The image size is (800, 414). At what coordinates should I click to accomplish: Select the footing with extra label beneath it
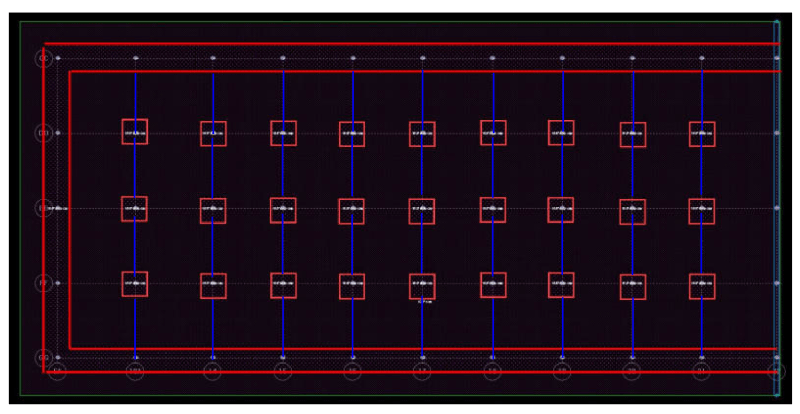(422, 286)
